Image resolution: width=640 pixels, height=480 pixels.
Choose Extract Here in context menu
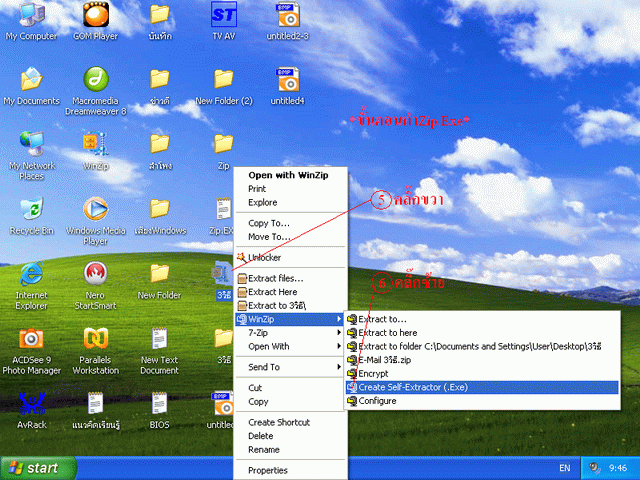291,292
